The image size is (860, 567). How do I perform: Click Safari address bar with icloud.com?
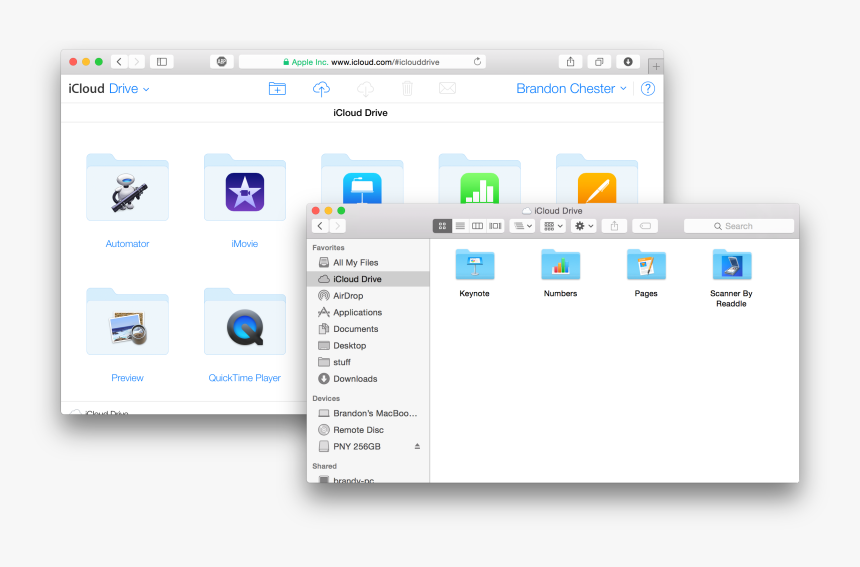click(x=362, y=62)
